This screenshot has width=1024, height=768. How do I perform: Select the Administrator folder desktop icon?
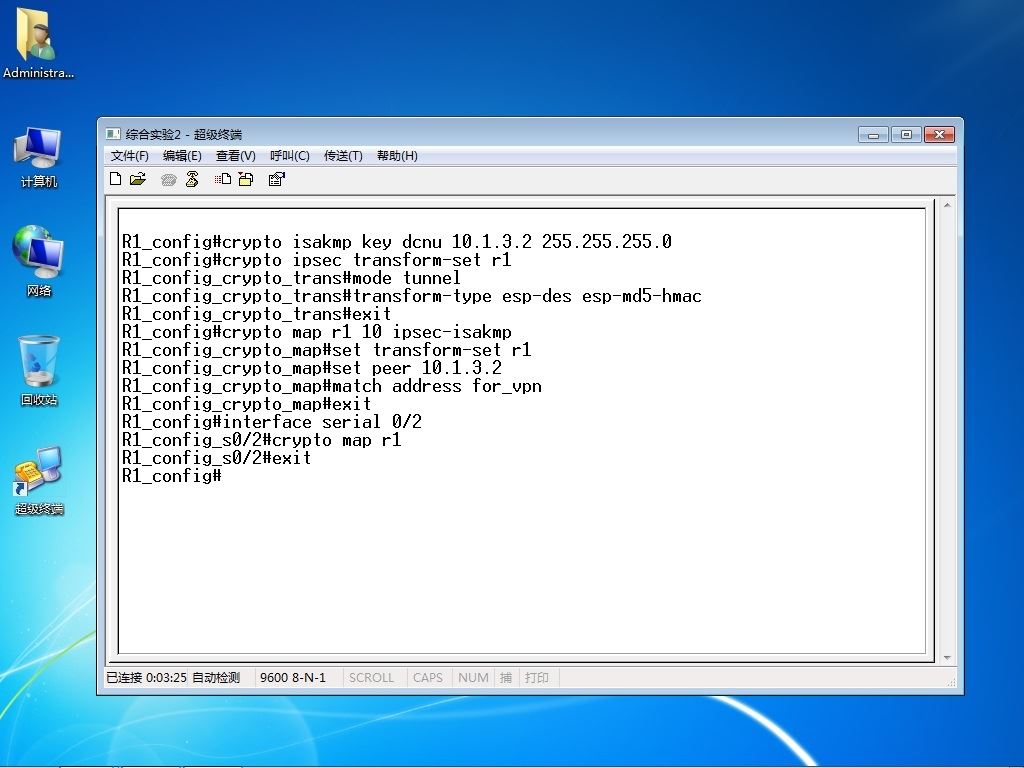(38, 43)
